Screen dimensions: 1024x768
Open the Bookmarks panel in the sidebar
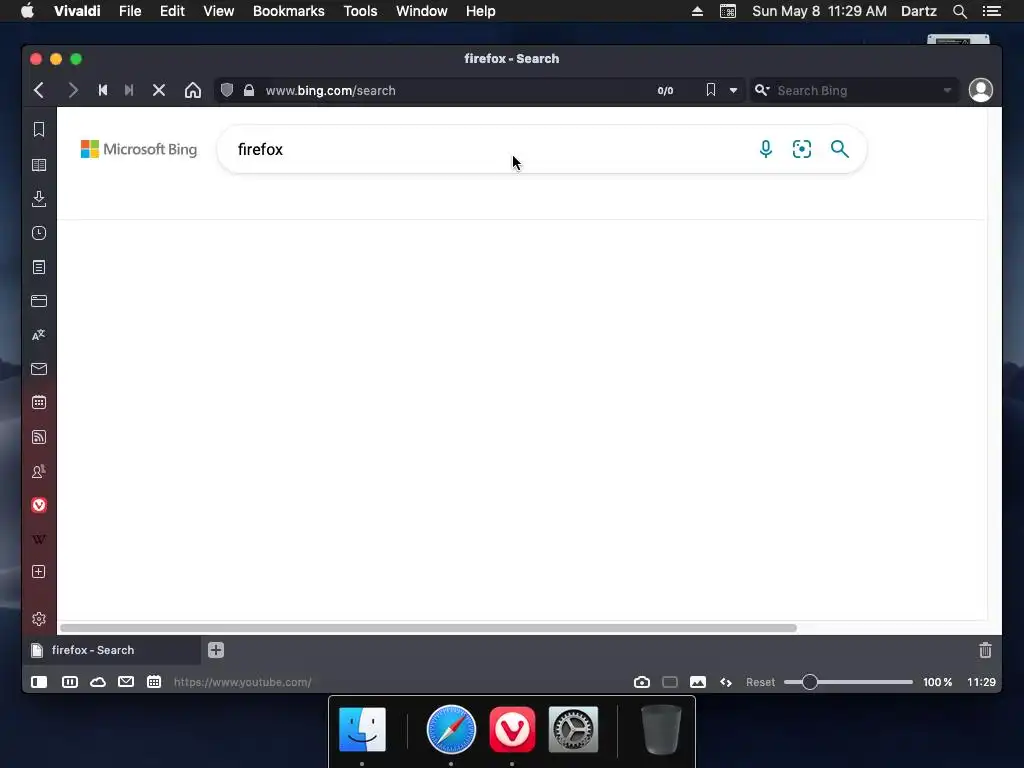(x=39, y=129)
